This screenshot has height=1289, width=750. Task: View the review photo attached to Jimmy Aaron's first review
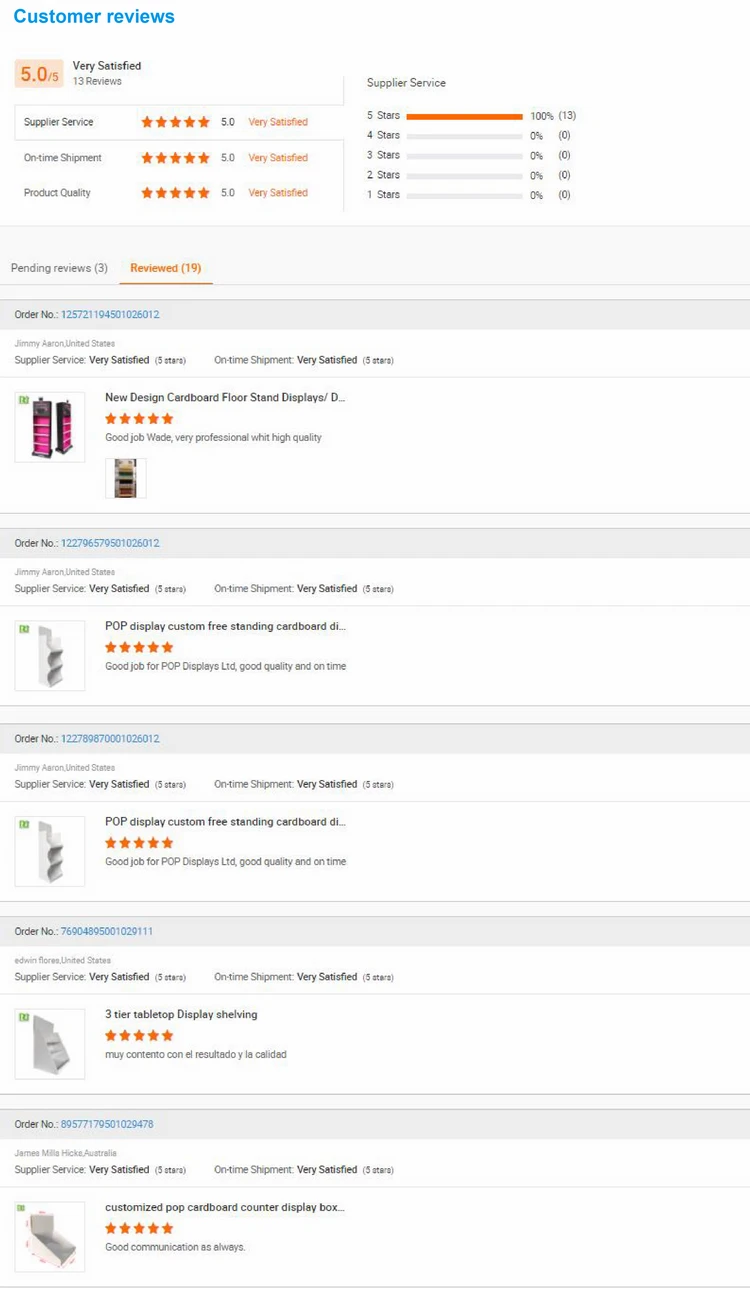[126, 478]
